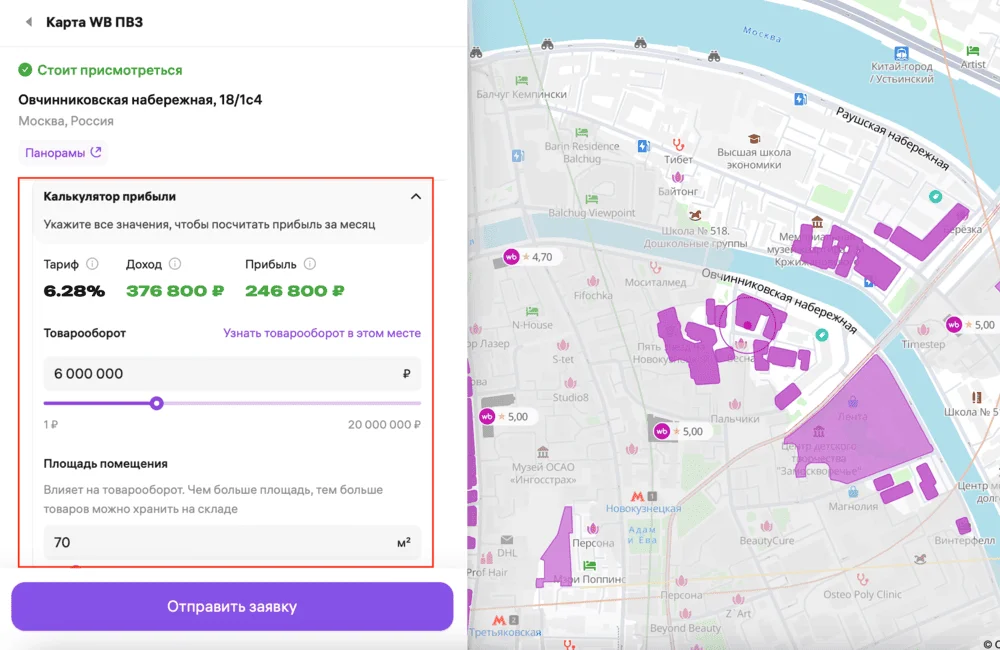Open Узнать товарооборот в этом месте link
Image resolution: width=1000 pixels, height=650 pixels.
(x=321, y=333)
